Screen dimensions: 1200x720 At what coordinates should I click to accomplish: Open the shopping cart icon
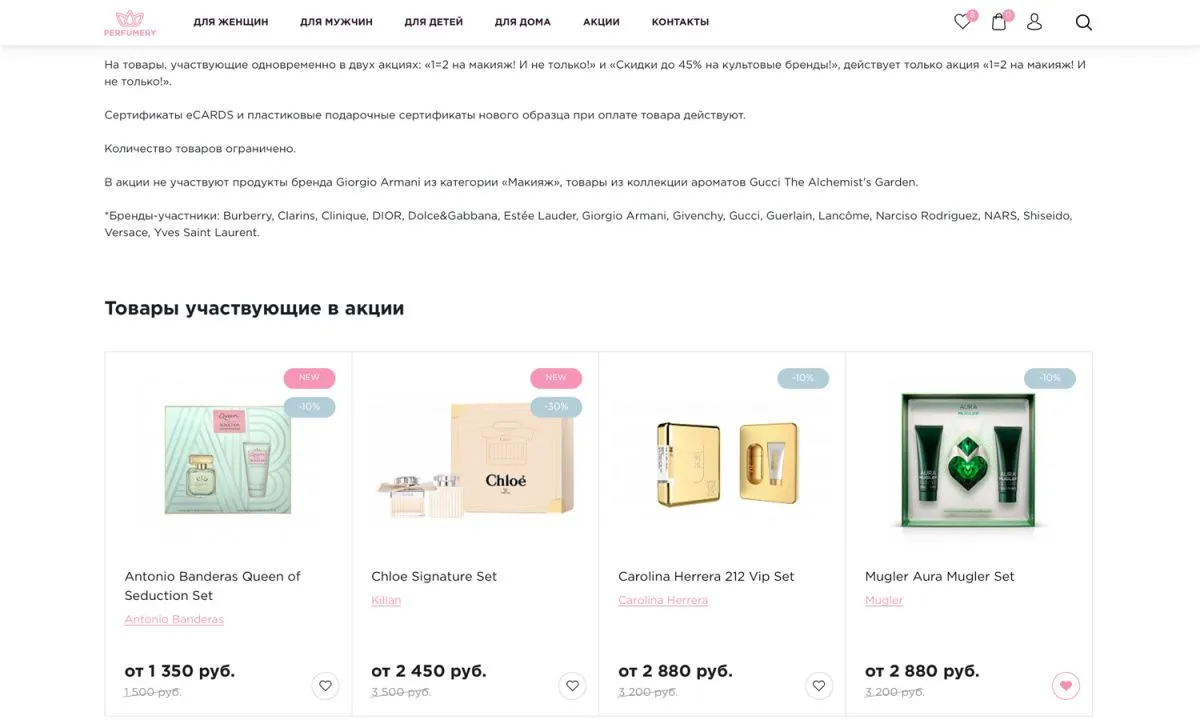(x=998, y=20)
